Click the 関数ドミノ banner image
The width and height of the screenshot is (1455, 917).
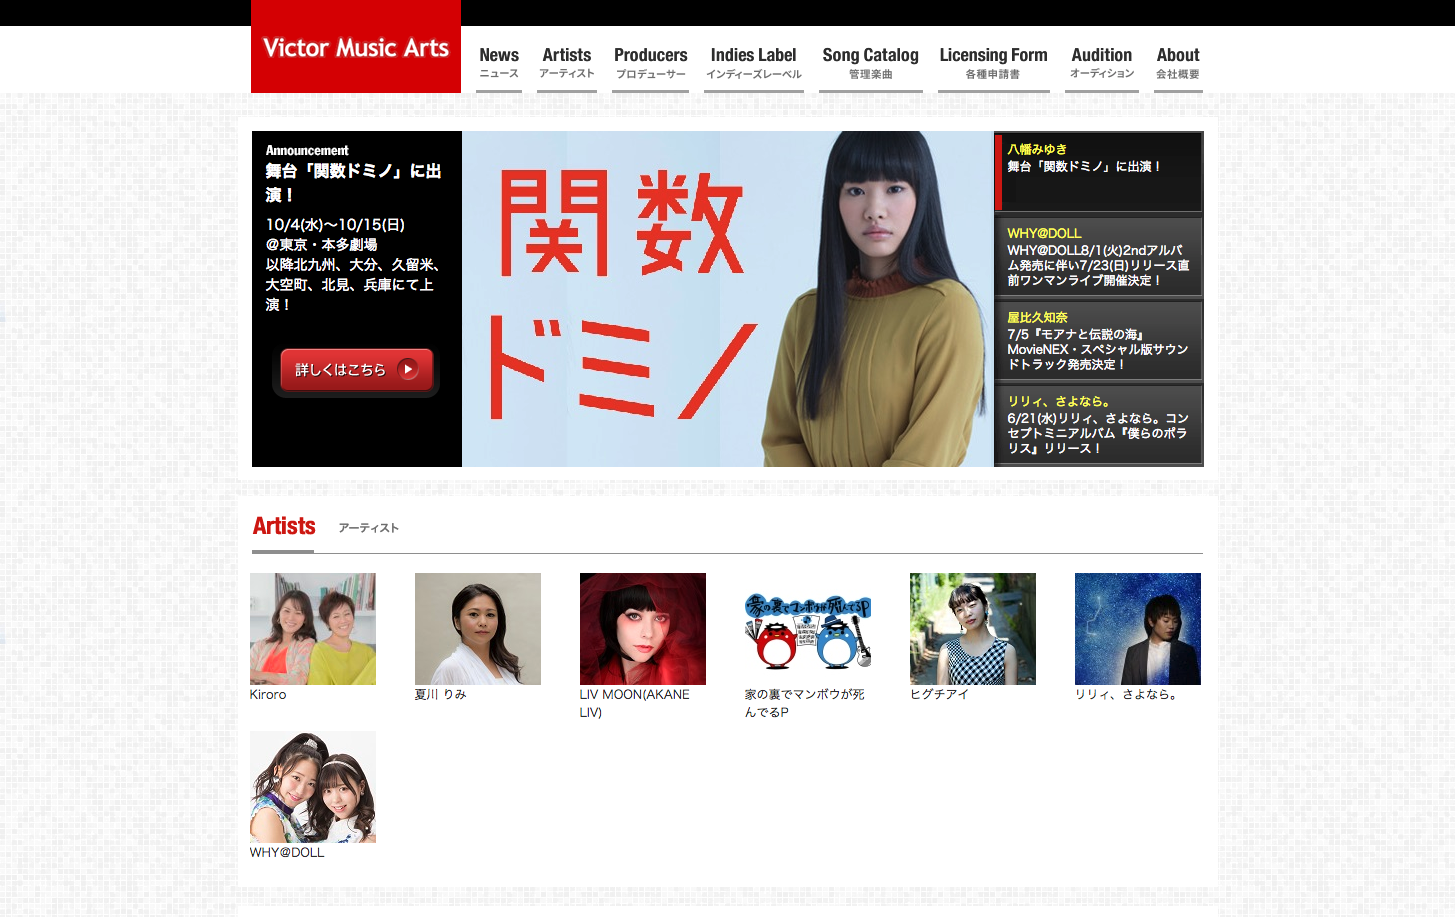[727, 299]
